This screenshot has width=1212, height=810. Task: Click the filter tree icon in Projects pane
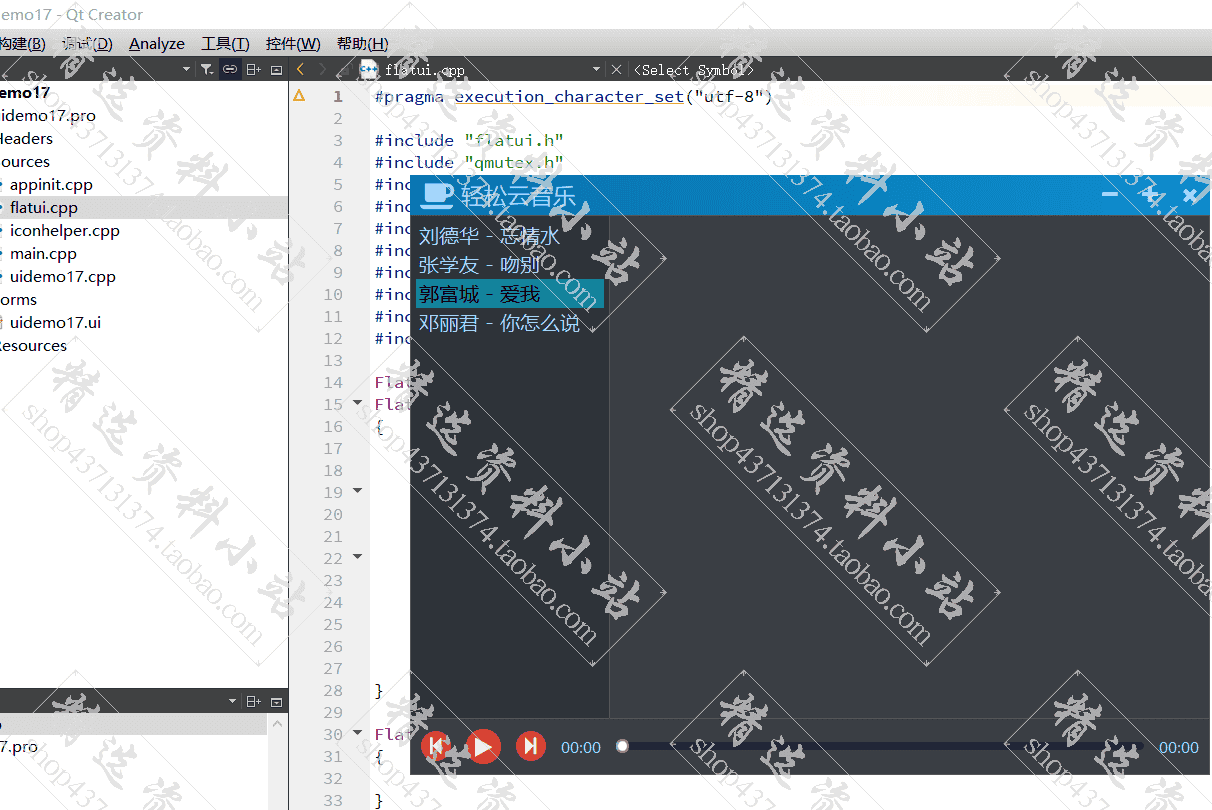(x=206, y=69)
